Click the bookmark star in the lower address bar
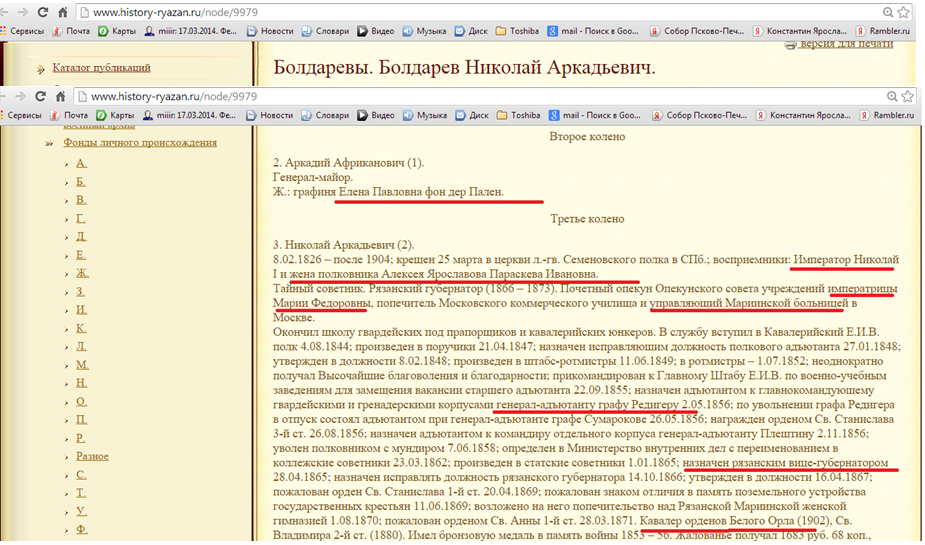Screen dimensions: 925x545 tap(907, 96)
